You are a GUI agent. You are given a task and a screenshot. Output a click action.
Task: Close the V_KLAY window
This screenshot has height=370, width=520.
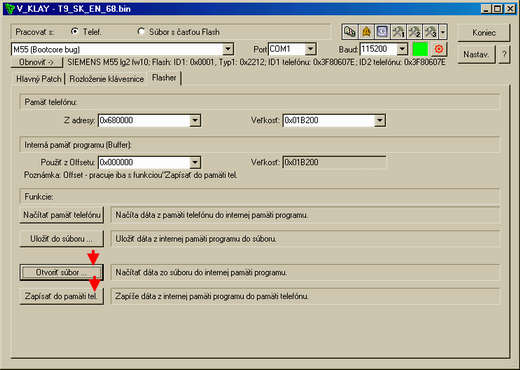[x=510, y=9]
